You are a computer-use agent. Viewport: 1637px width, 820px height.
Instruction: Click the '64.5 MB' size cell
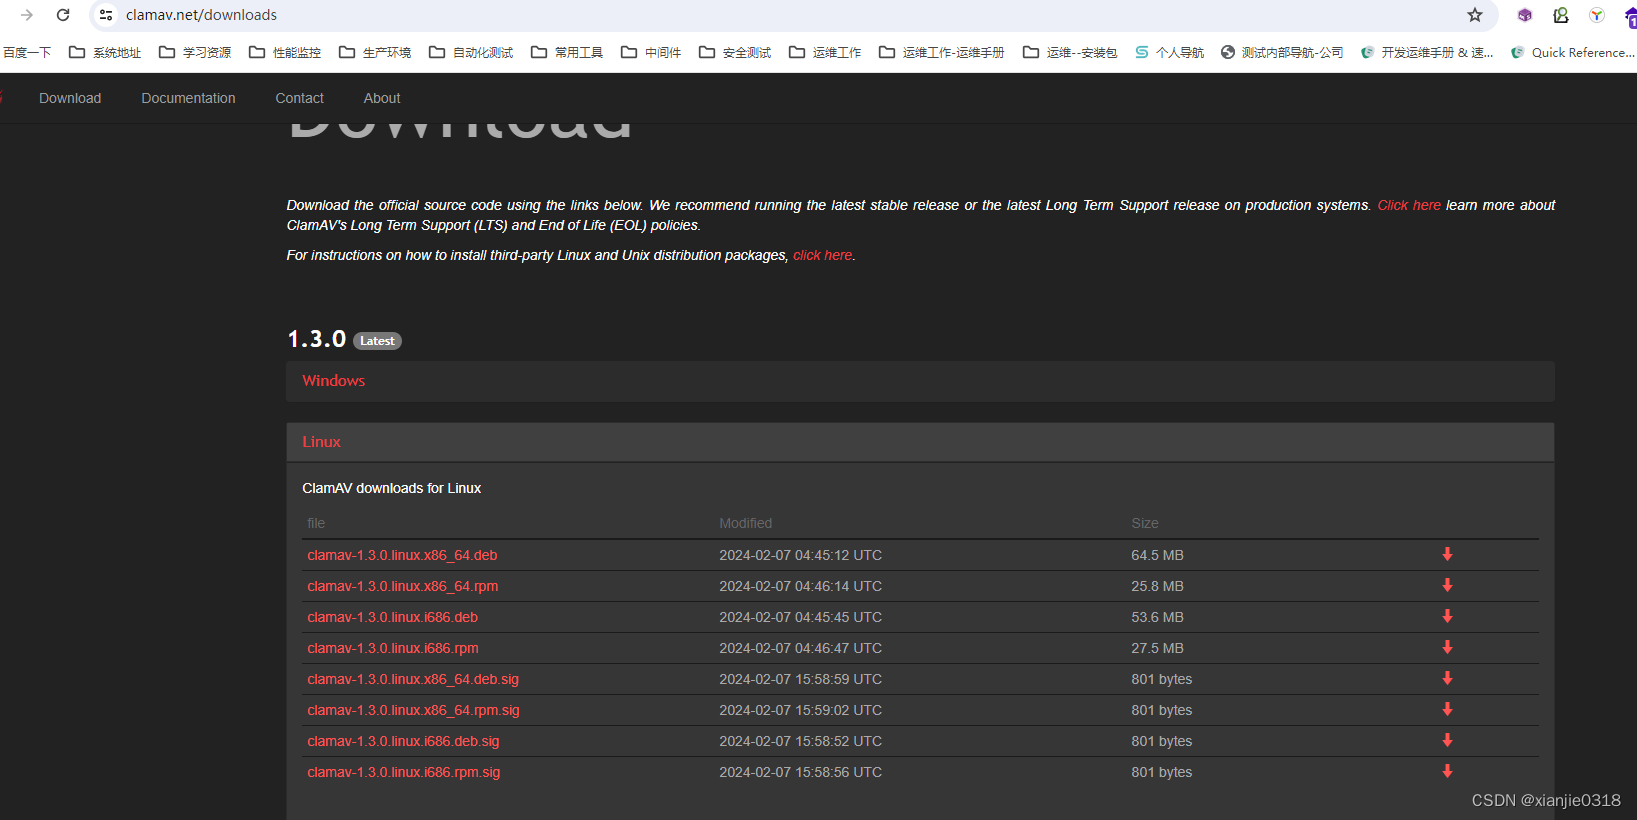(x=1157, y=555)
